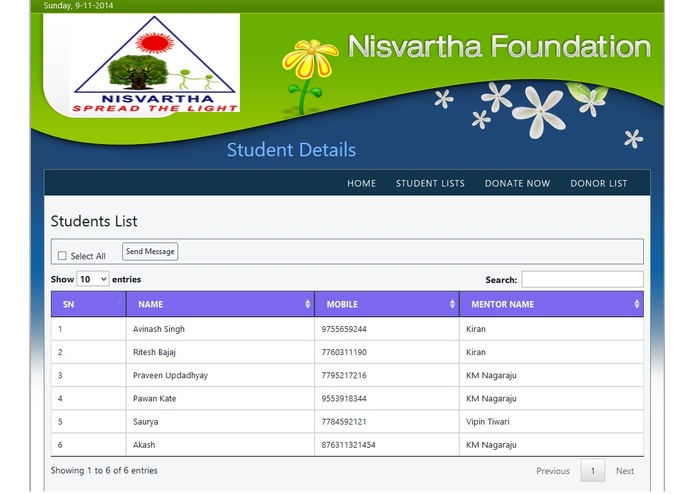Click the mobile number 9755659244
695x494 pixels.
pos(344,329)
